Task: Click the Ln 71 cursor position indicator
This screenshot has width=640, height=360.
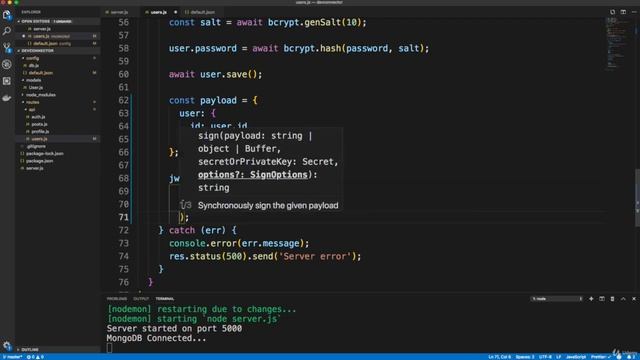Action: [x=500, y=357]
